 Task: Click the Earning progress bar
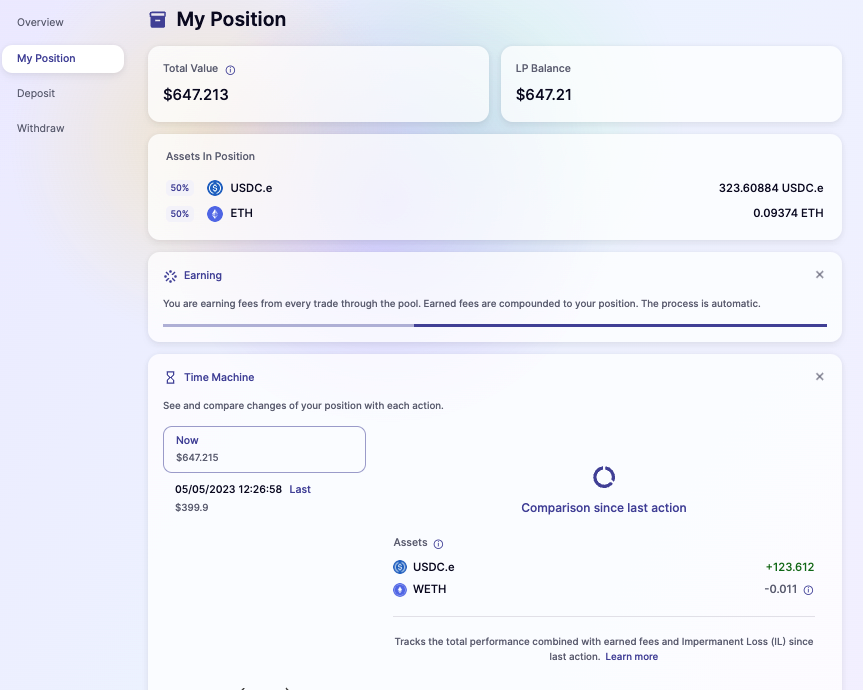pos(494,325)
